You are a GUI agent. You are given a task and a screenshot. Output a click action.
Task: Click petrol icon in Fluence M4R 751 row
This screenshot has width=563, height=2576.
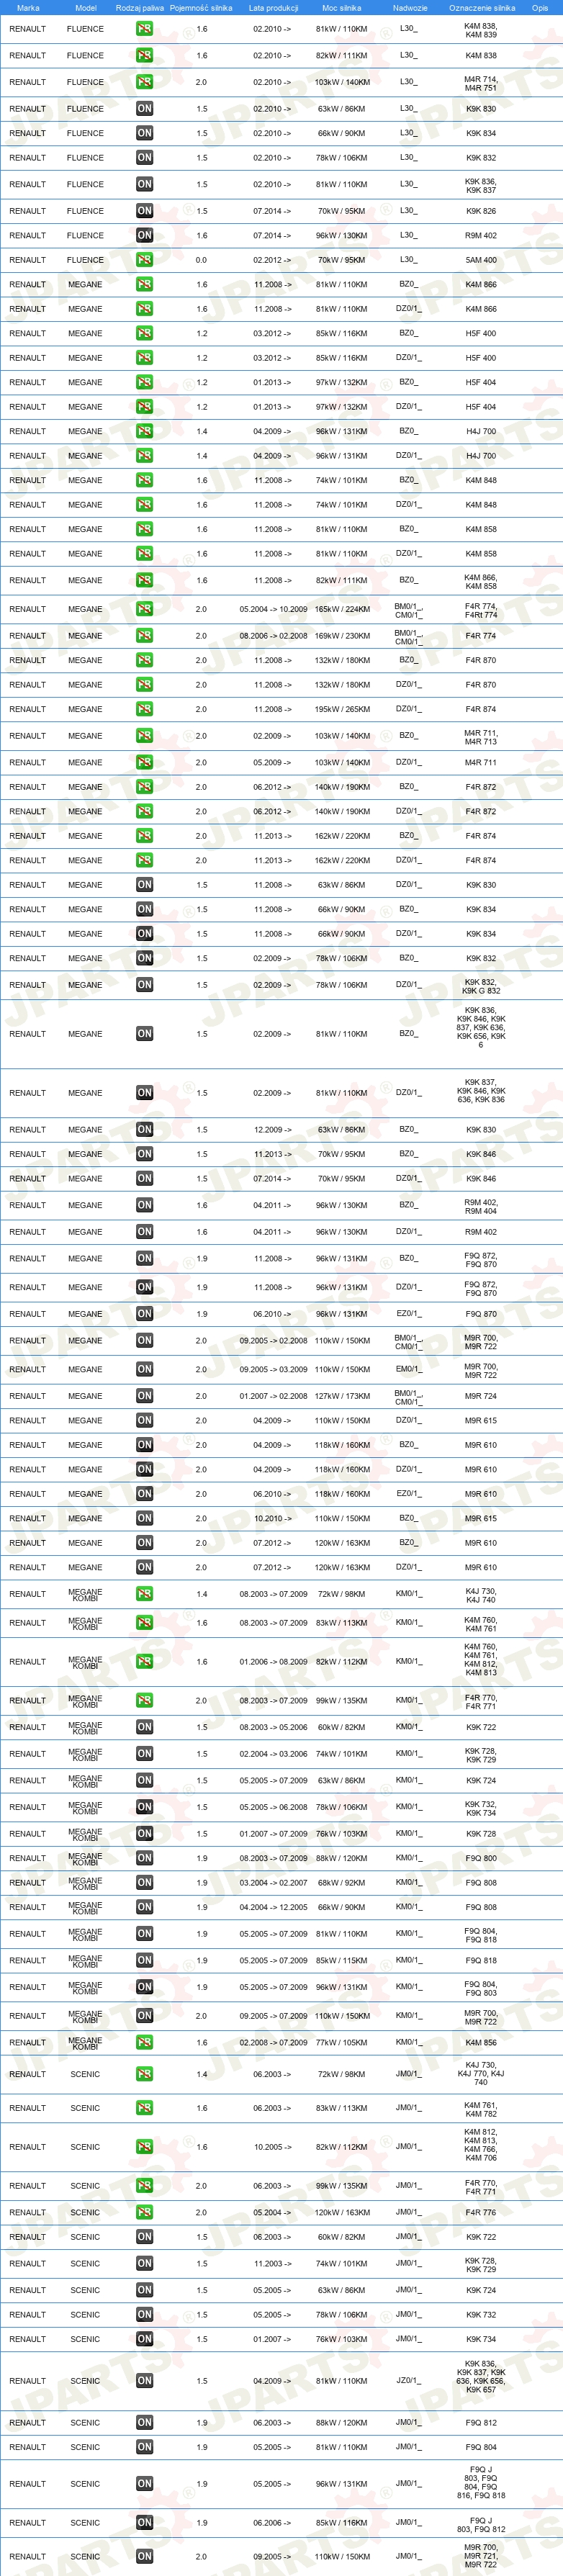(145, 82)
